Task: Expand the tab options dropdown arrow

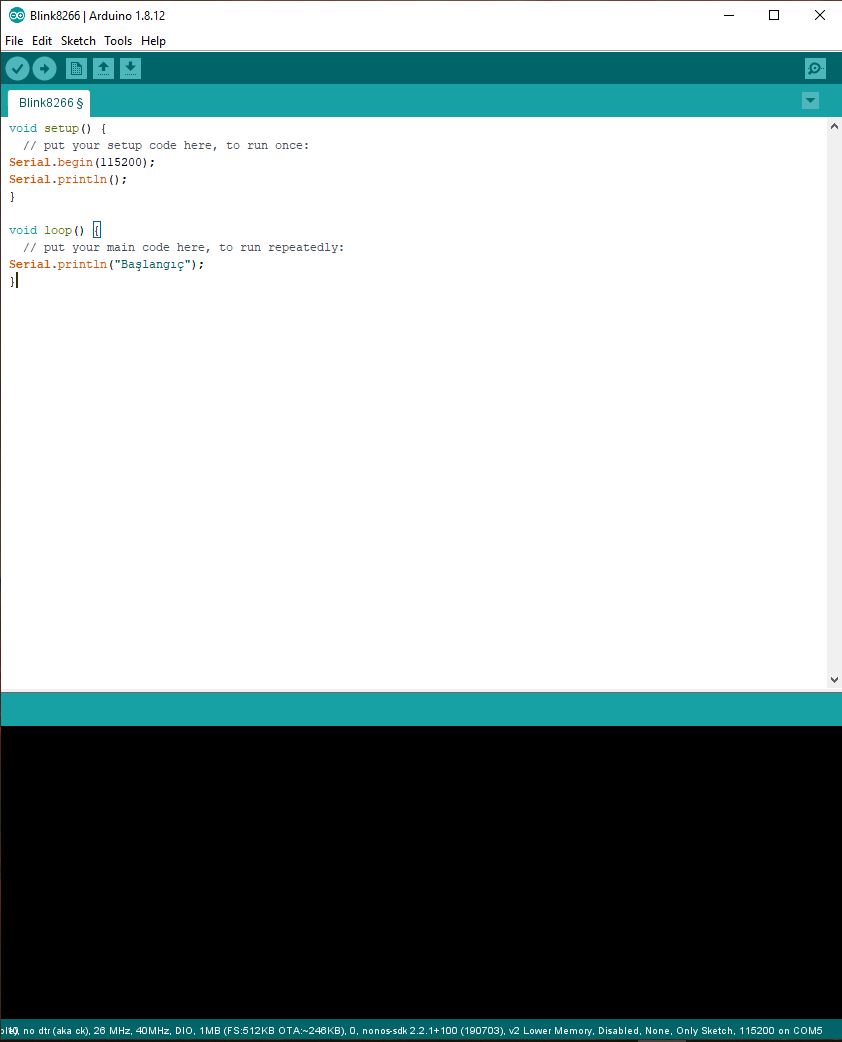Action: click(810, 101)
